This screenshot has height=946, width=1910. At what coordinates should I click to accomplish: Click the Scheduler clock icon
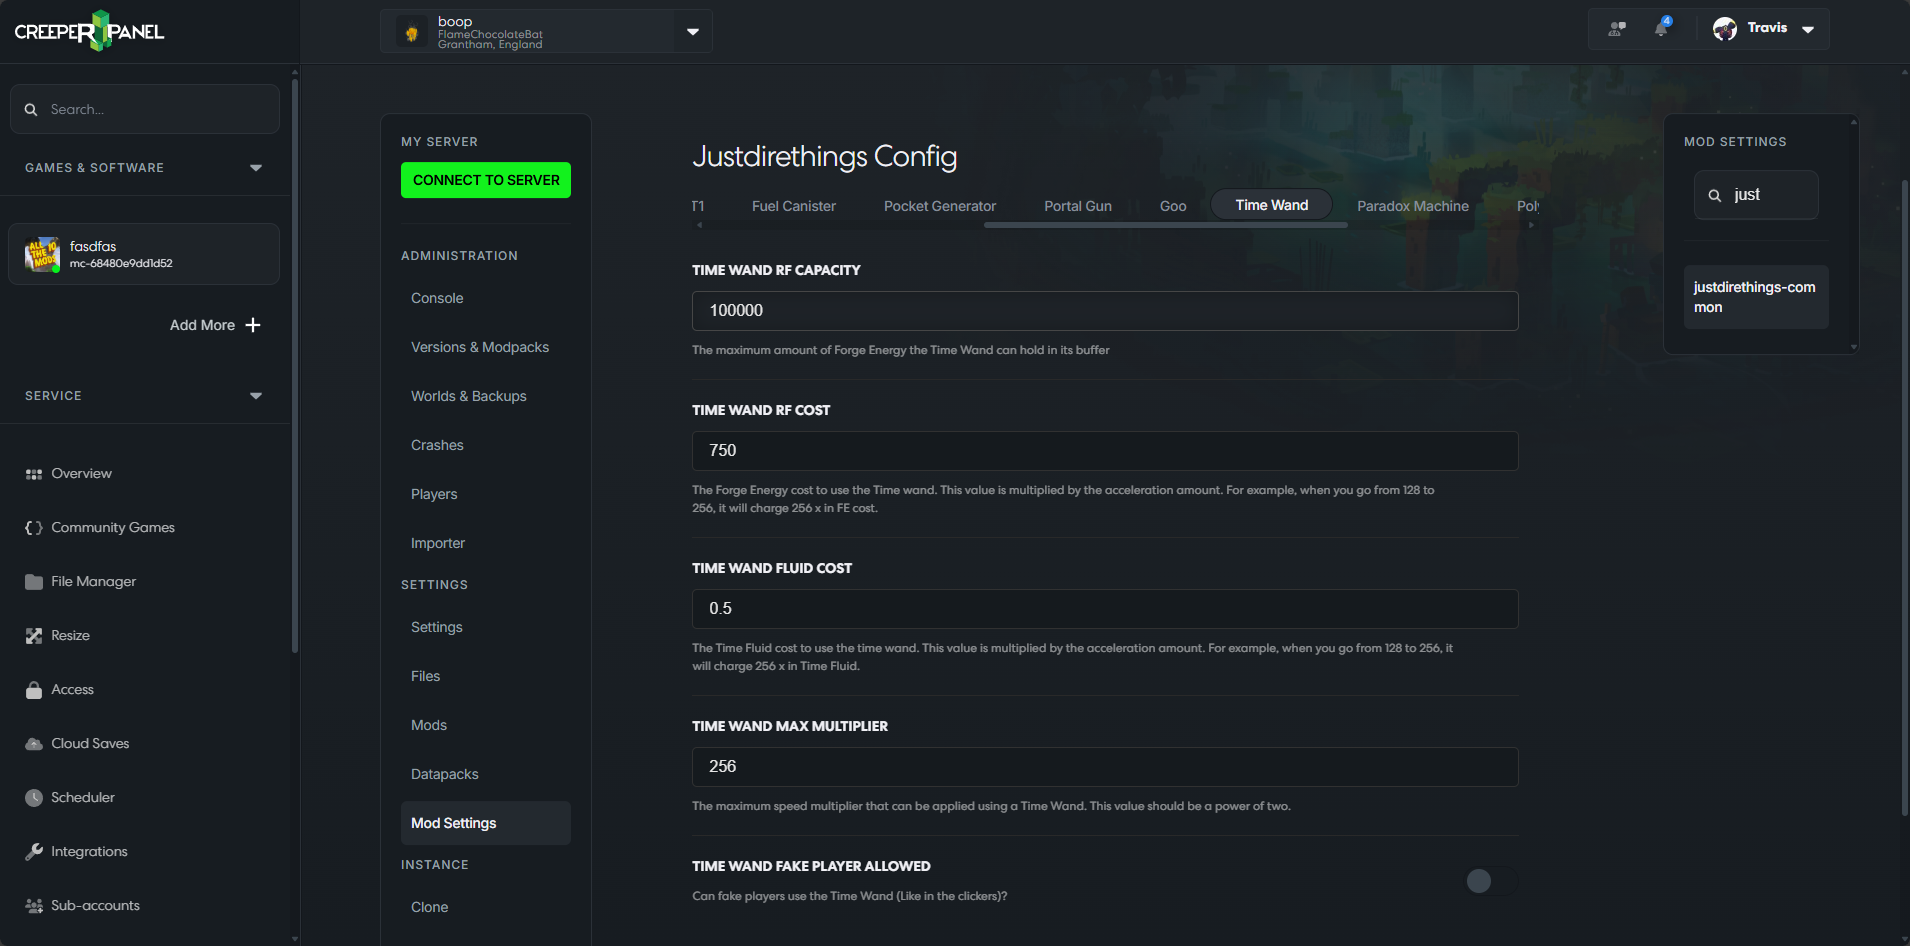tap(34, 798)
